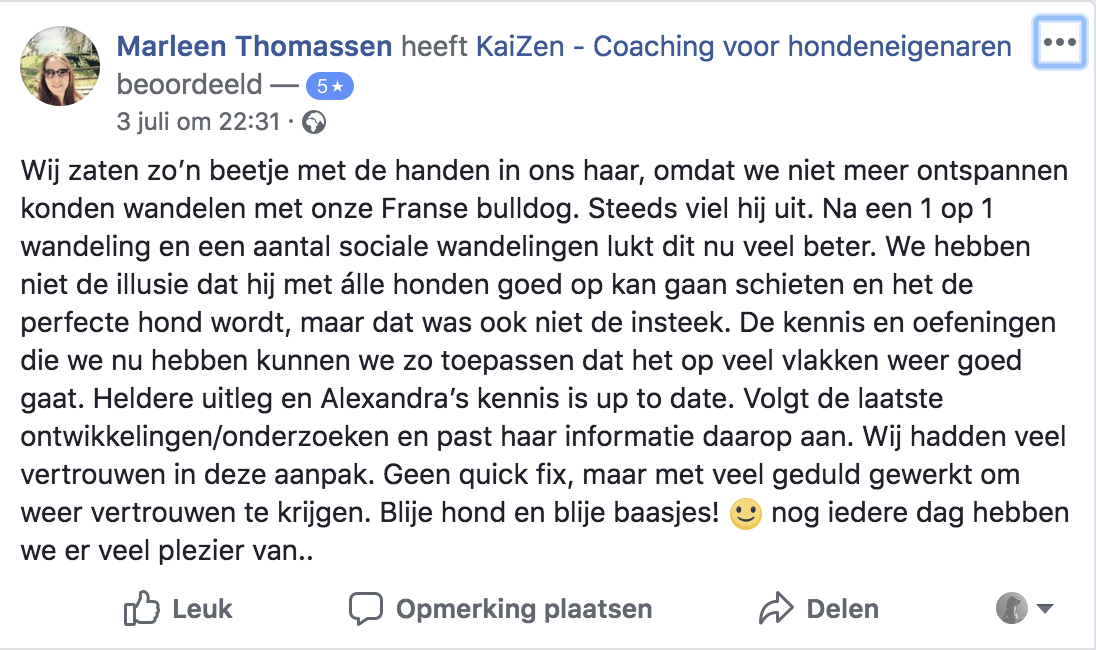This screenshot has height=650, width=1096.
Task: Like the review with the Leuk label
Action: tap(202, 609)
